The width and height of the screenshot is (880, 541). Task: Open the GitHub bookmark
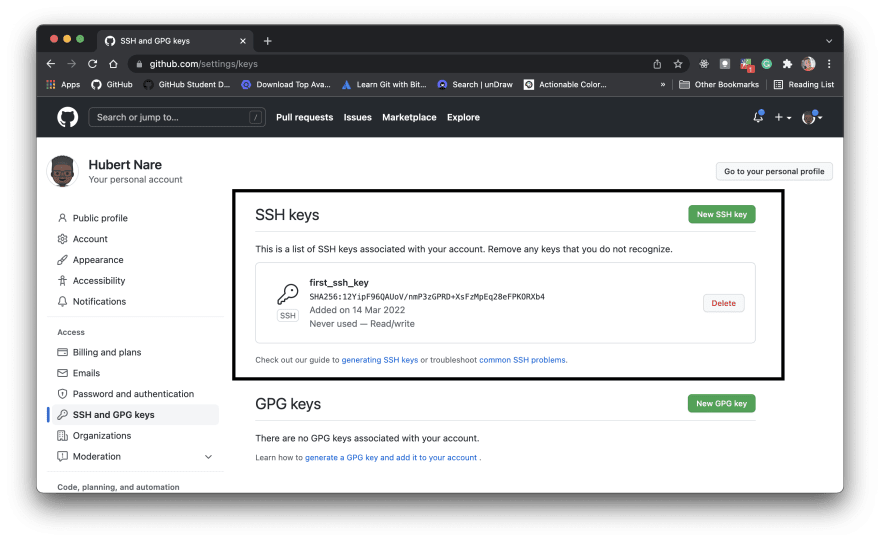coord(112,85)
